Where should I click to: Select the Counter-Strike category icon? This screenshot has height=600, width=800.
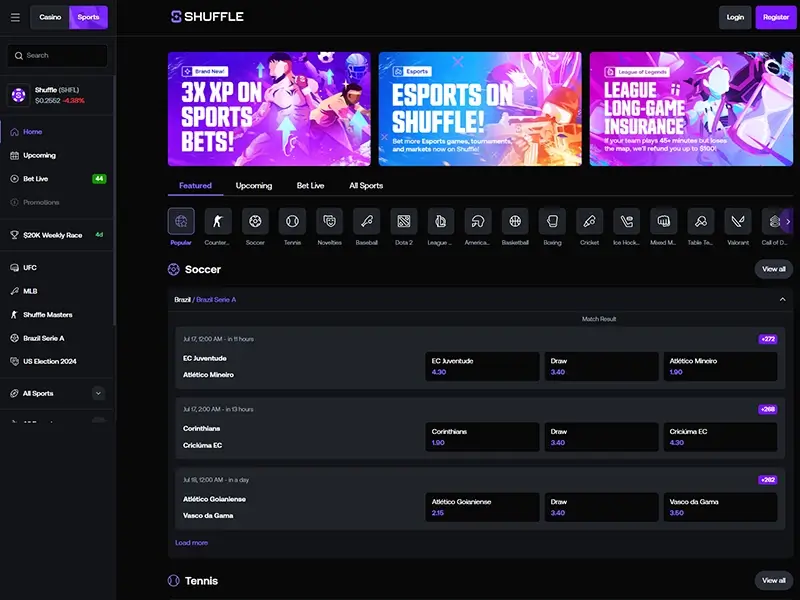[x=218, y=221]
